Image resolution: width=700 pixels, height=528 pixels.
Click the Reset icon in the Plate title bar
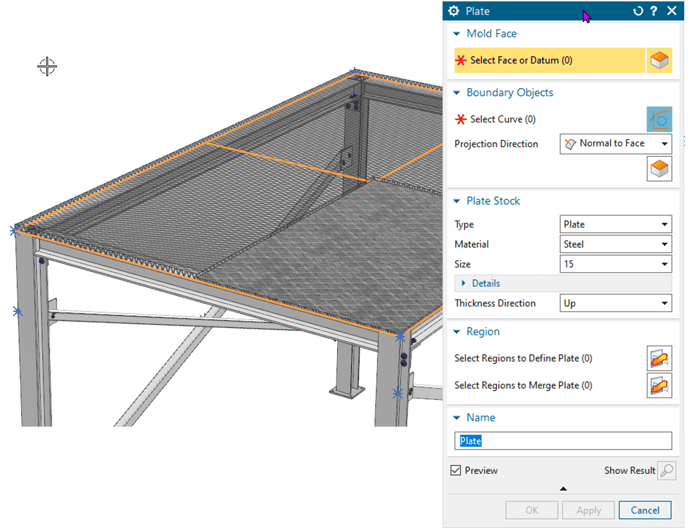click(639, 11)
